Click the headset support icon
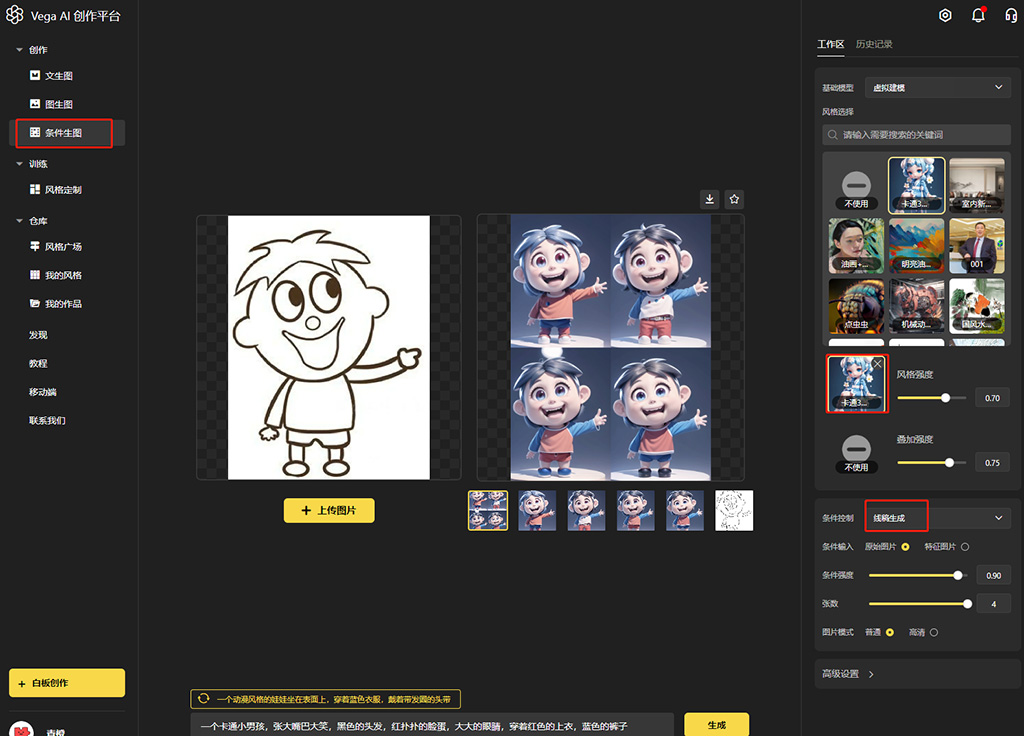This screenshot has height=736, width=1024. 1011,15
